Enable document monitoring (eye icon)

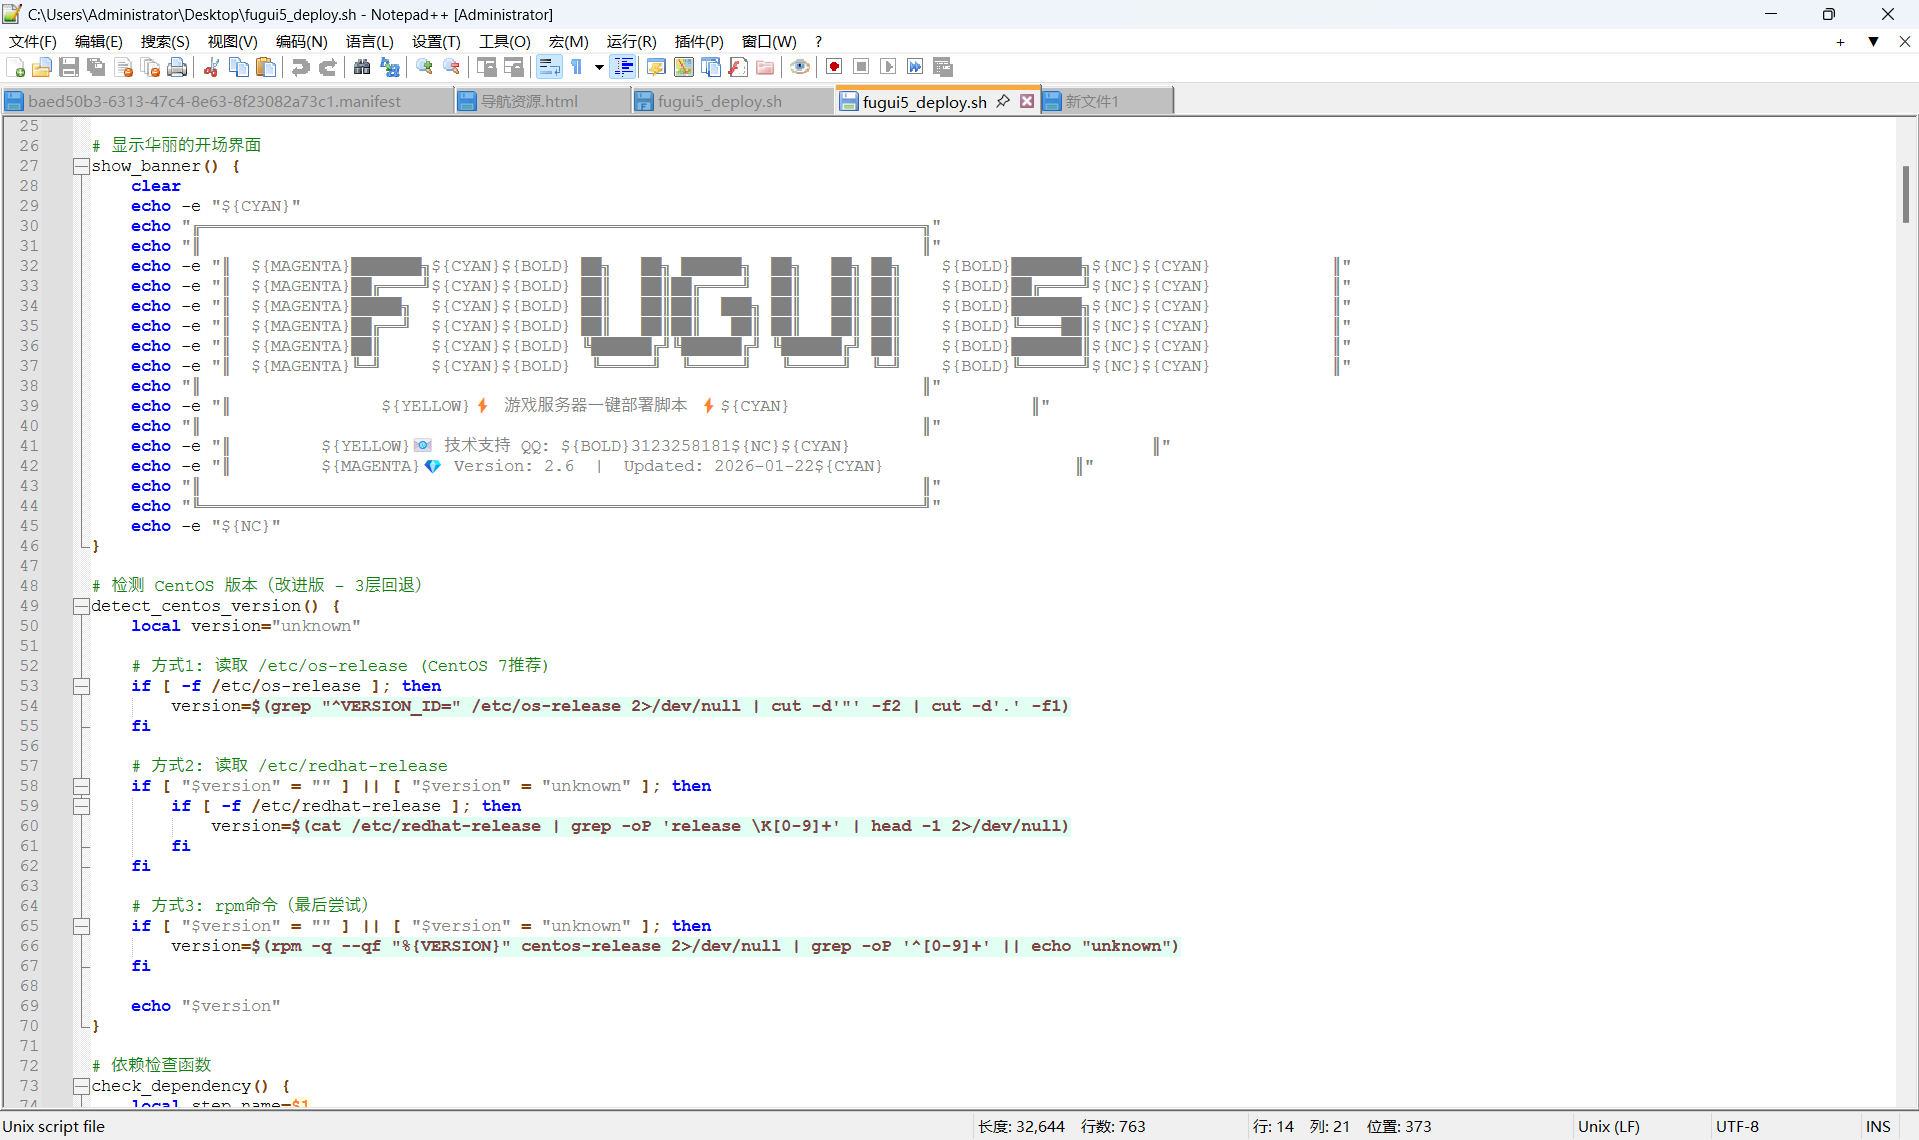coord(800,66)
